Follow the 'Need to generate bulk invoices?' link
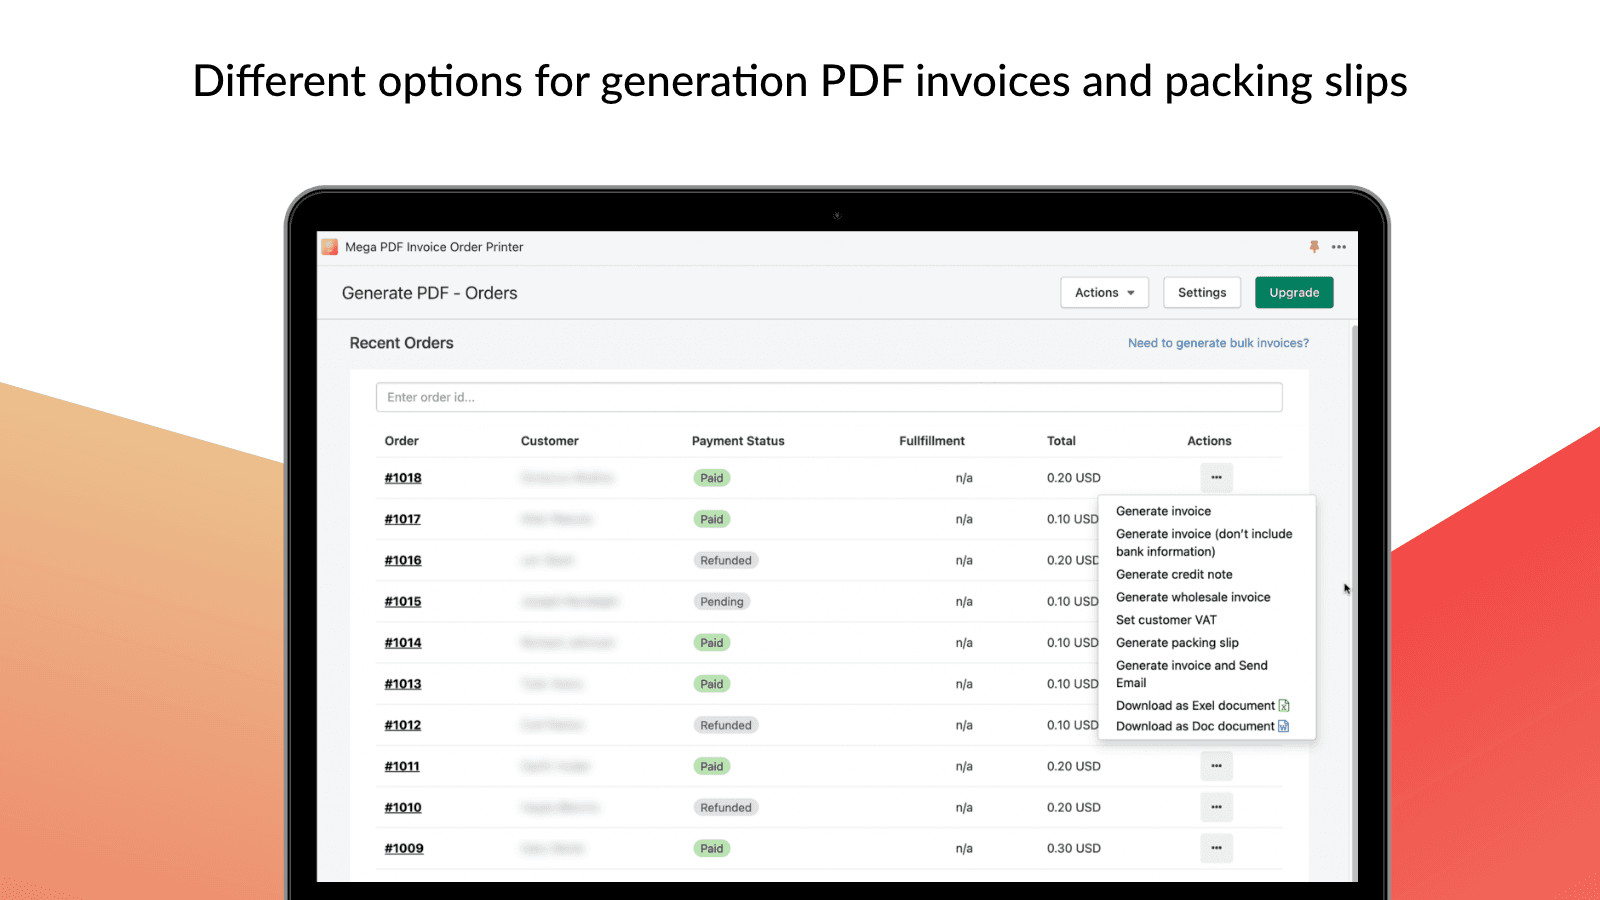 (x=1218, y=342)
